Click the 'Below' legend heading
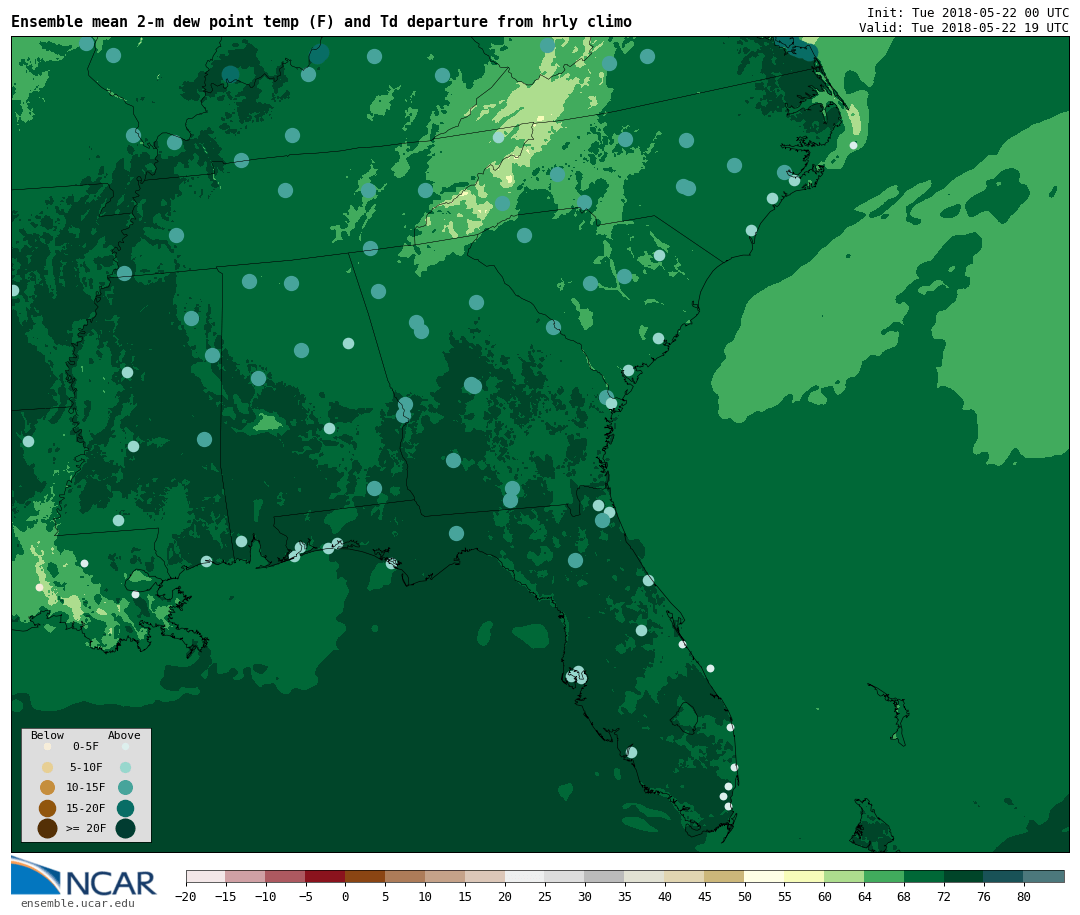This screenshot has height=915, width=1080. point(47,735)
